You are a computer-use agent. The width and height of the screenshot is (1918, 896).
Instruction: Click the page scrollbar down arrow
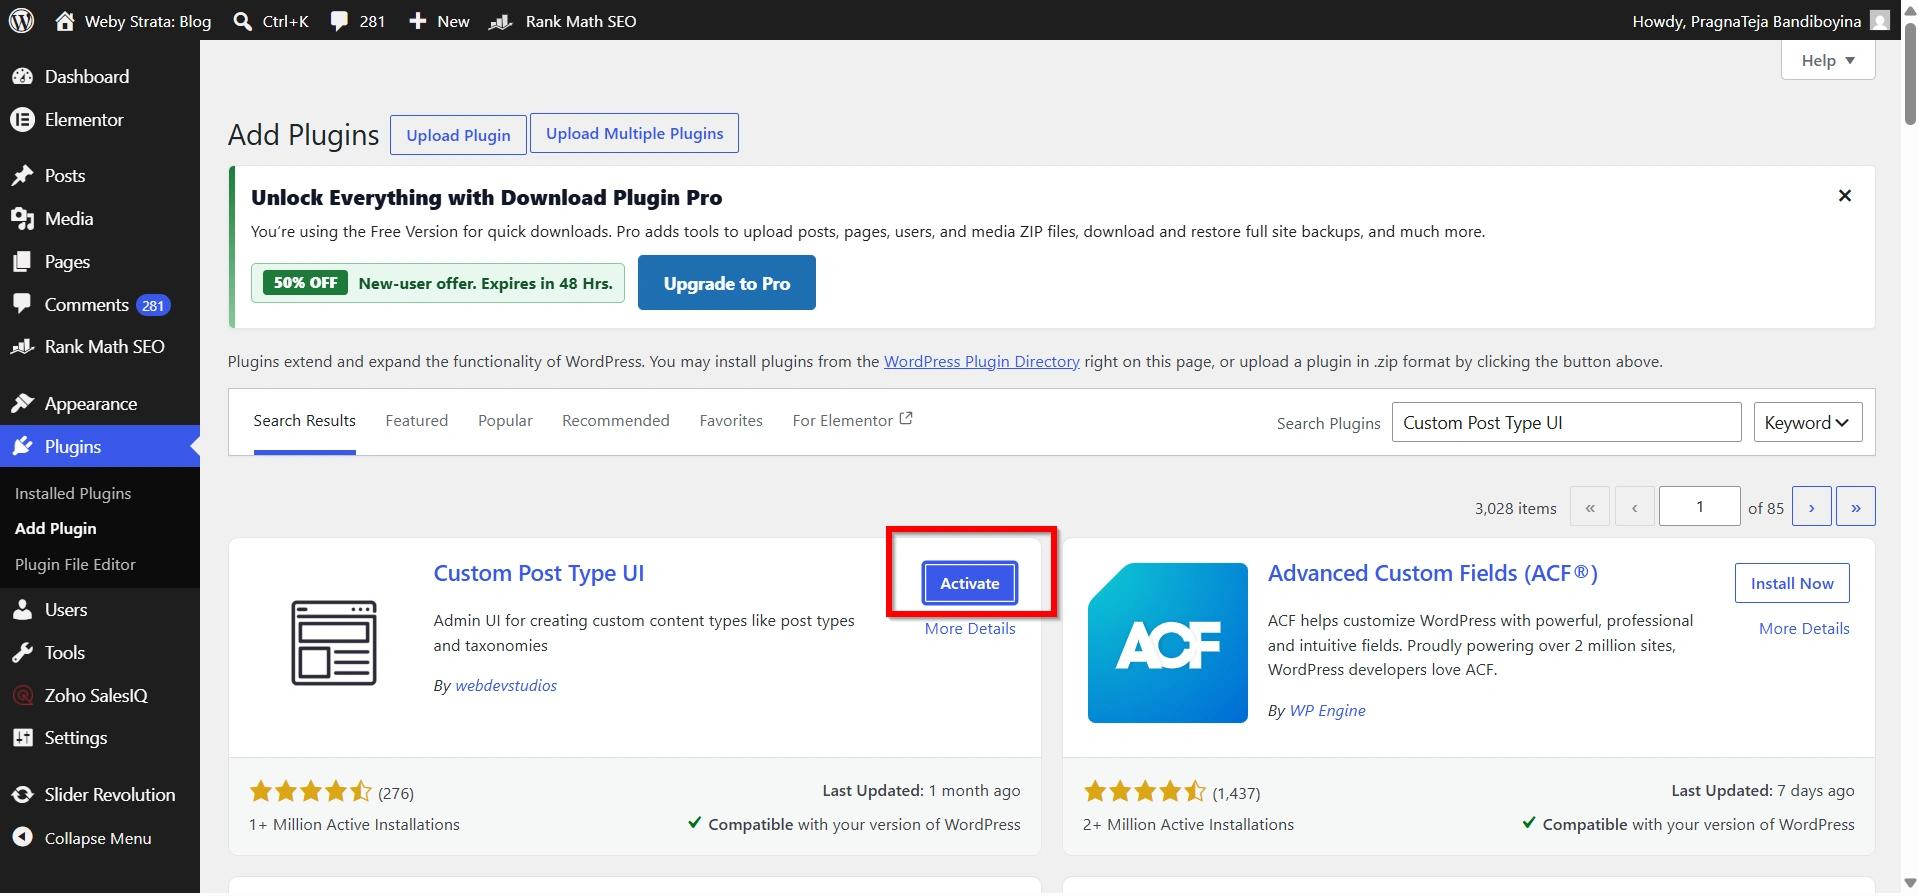pos(1909,884)
